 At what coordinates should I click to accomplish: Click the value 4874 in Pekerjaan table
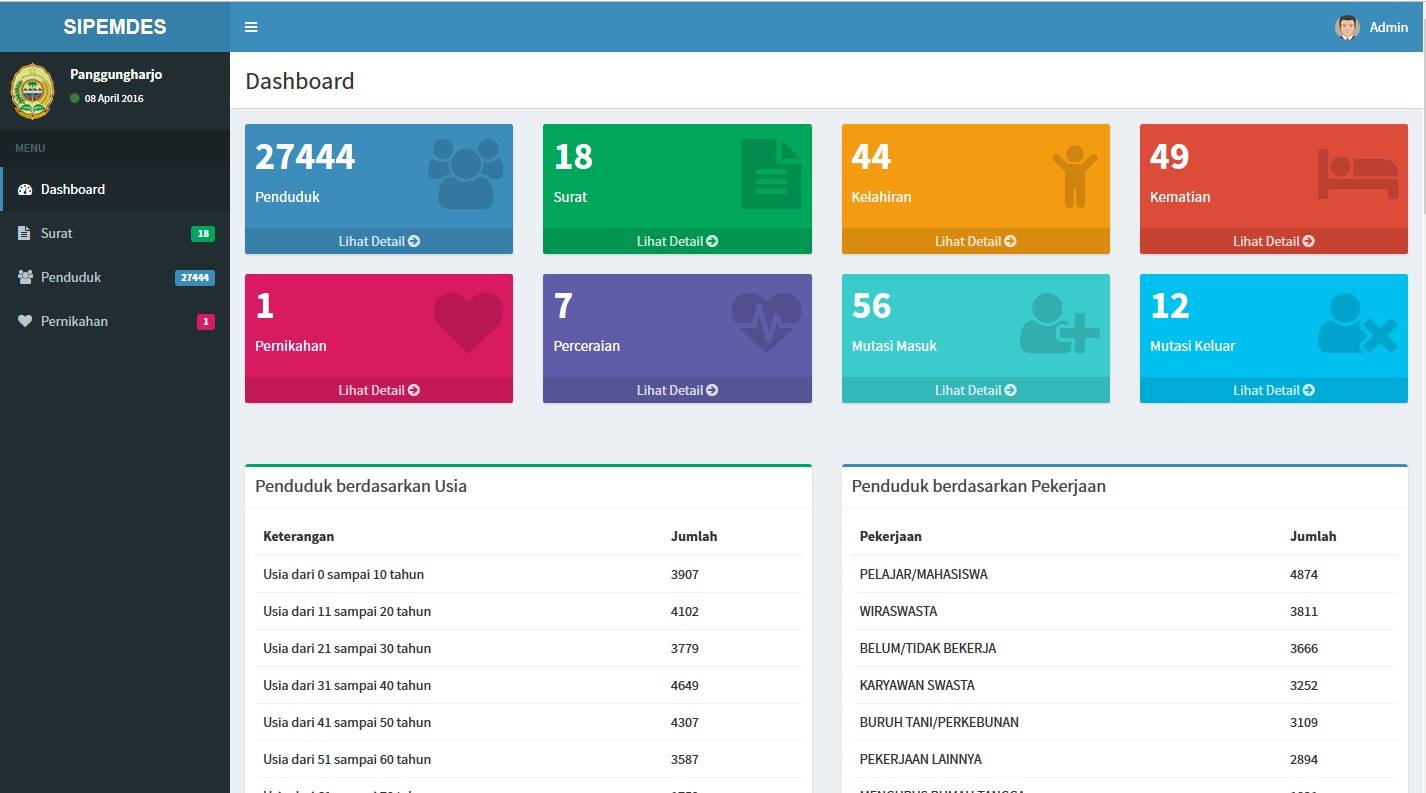point(1304,574)
